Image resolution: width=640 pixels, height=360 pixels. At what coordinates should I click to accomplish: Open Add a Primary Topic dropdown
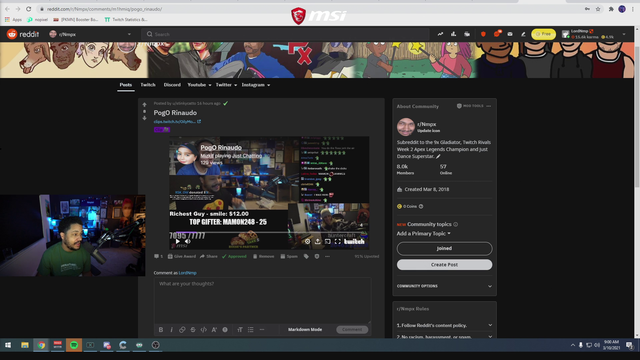click(x=424, y=233)
